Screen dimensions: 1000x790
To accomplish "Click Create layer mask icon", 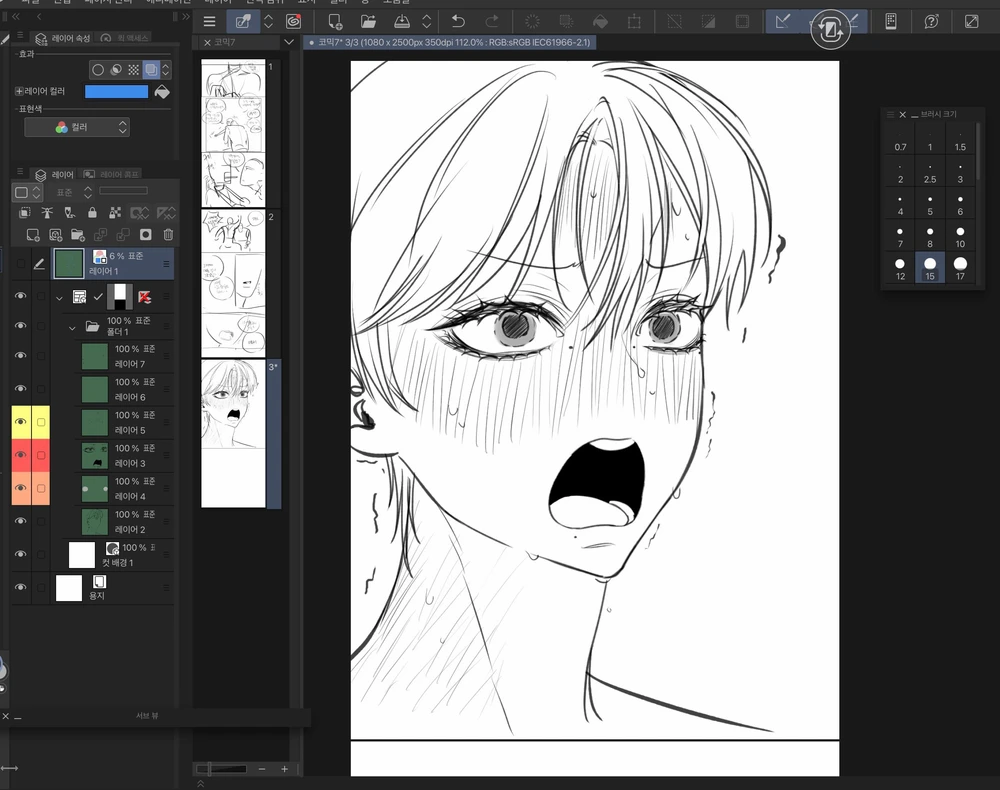I will point(145,235).
